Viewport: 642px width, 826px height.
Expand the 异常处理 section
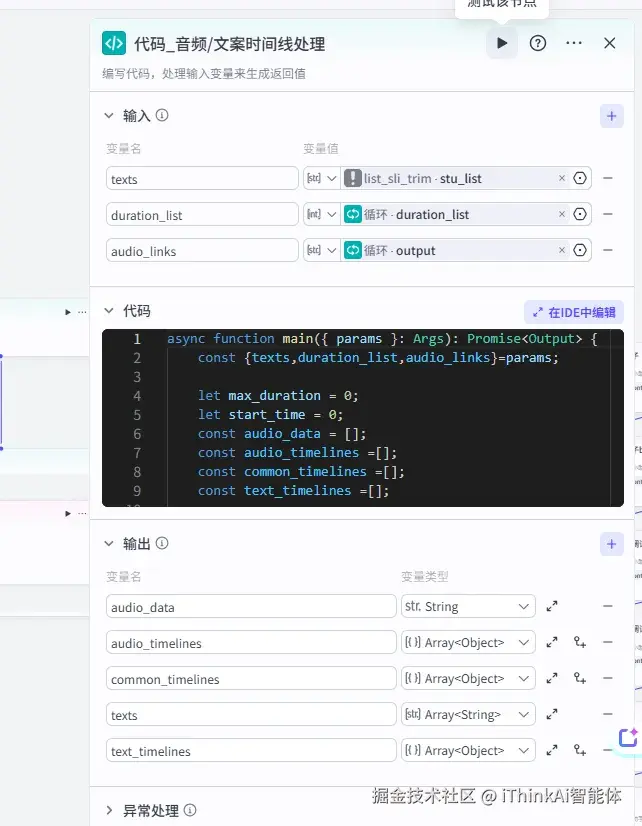109,810
